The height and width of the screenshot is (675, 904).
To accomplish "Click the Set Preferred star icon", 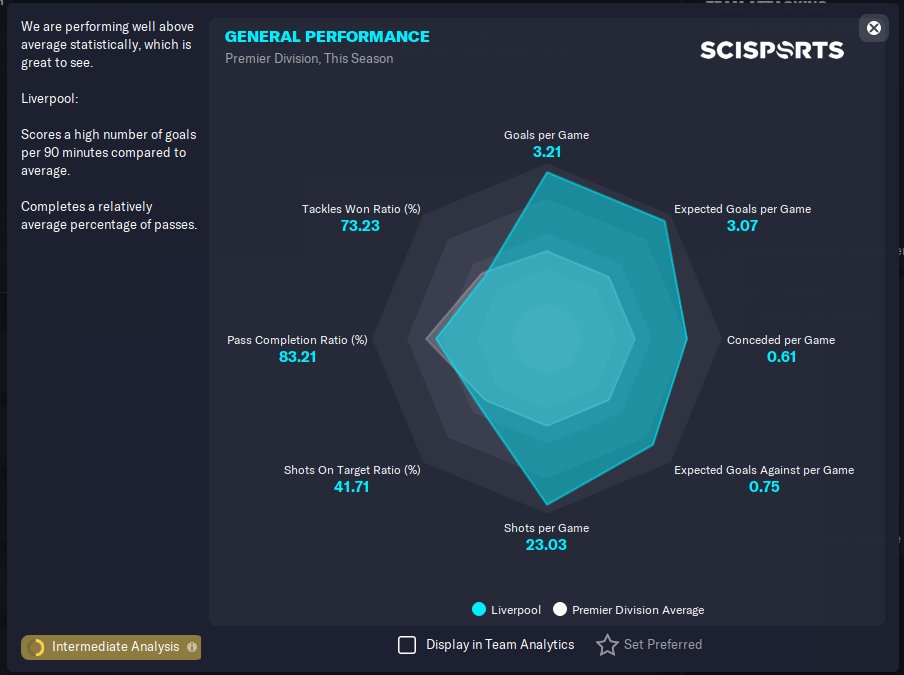I will coord(607,644).
